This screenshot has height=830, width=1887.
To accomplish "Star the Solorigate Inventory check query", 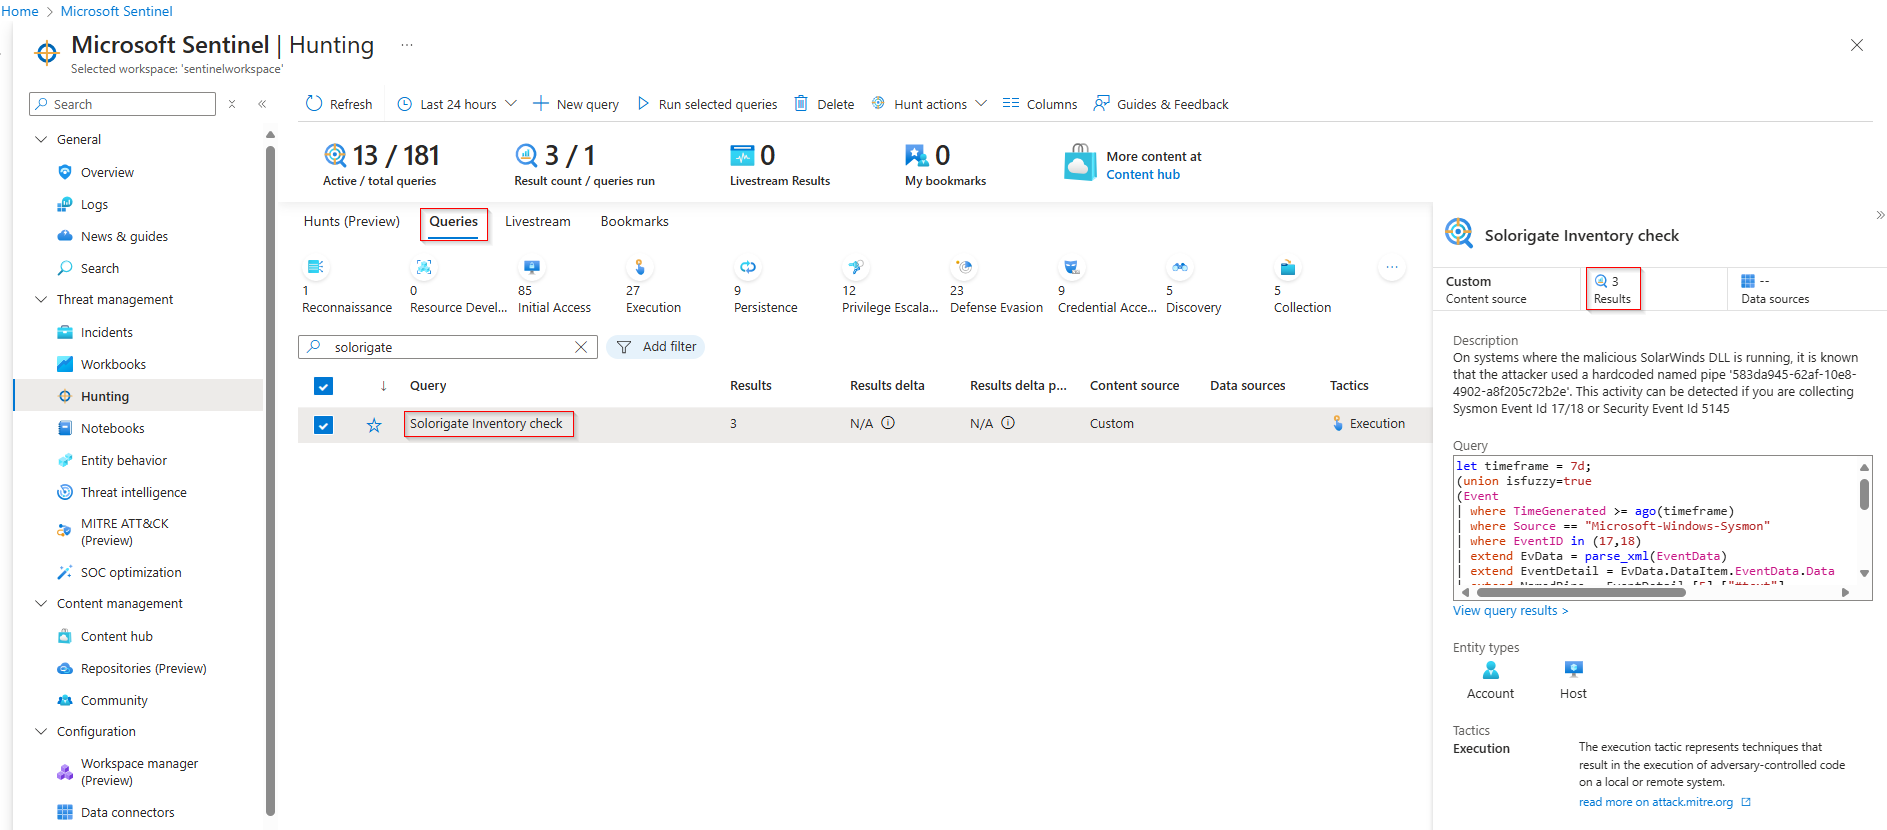I will (x=374, y=425).
